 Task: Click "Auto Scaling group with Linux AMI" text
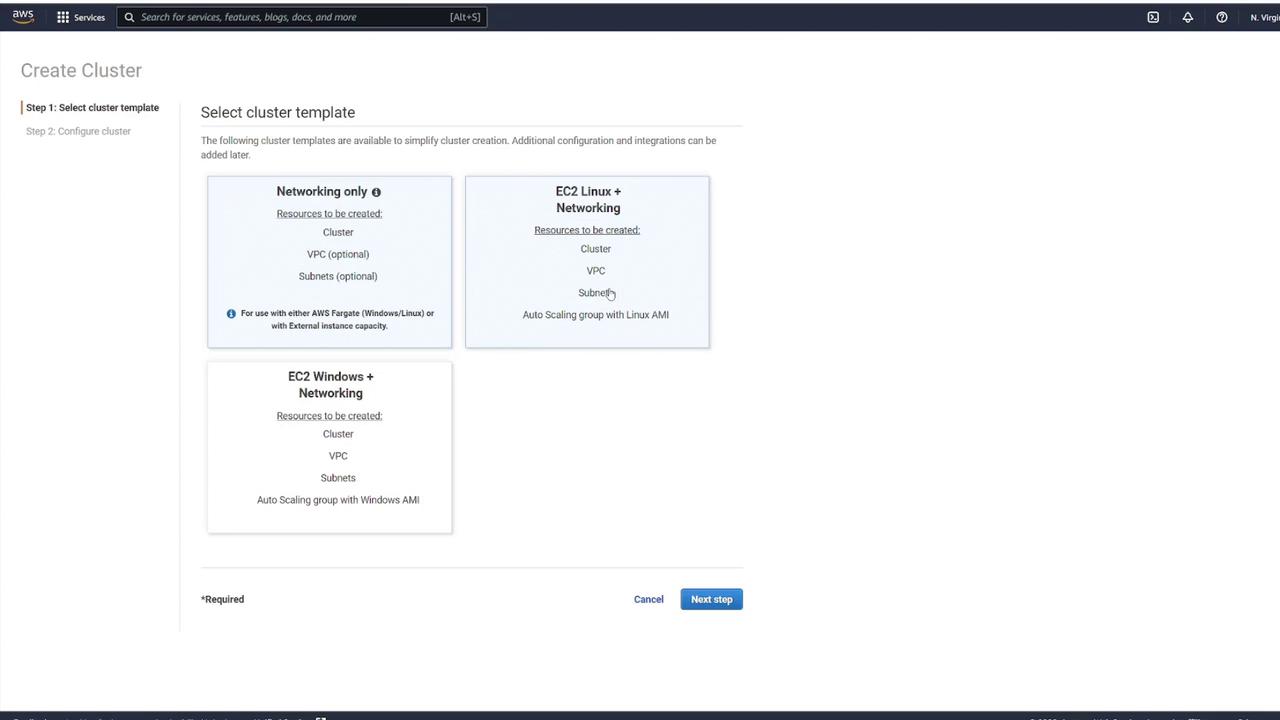click(x=596, y=315)
